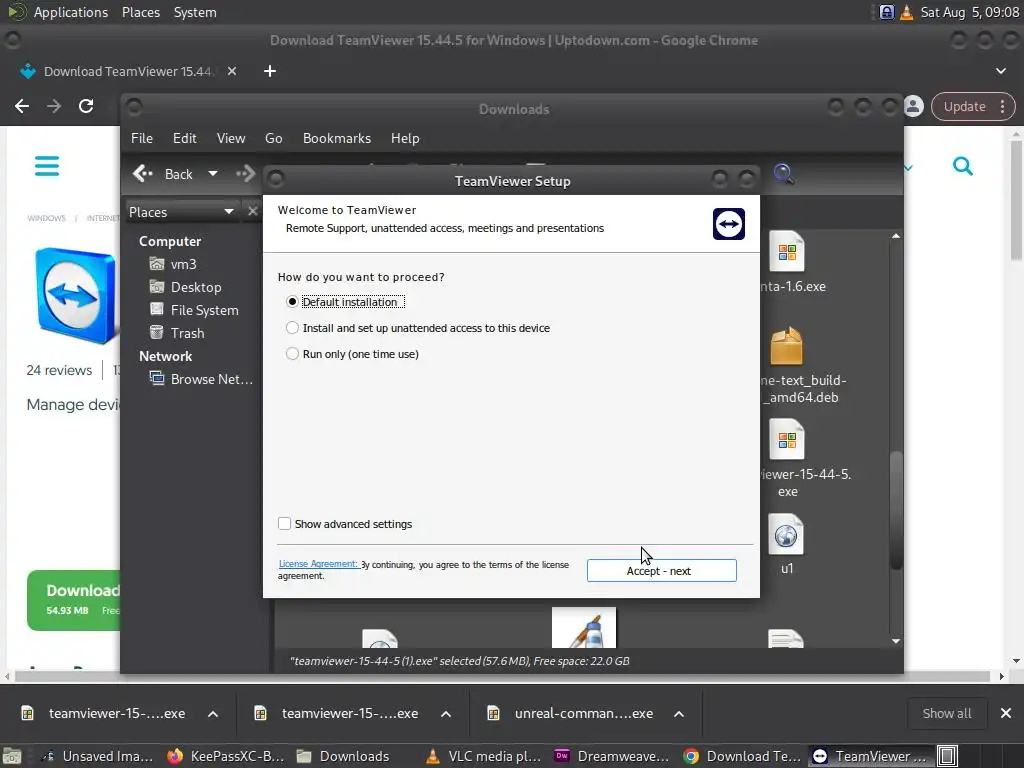Click the Forward arrow in file manager
Screen dimensions: 1024x768
[246, 174]
